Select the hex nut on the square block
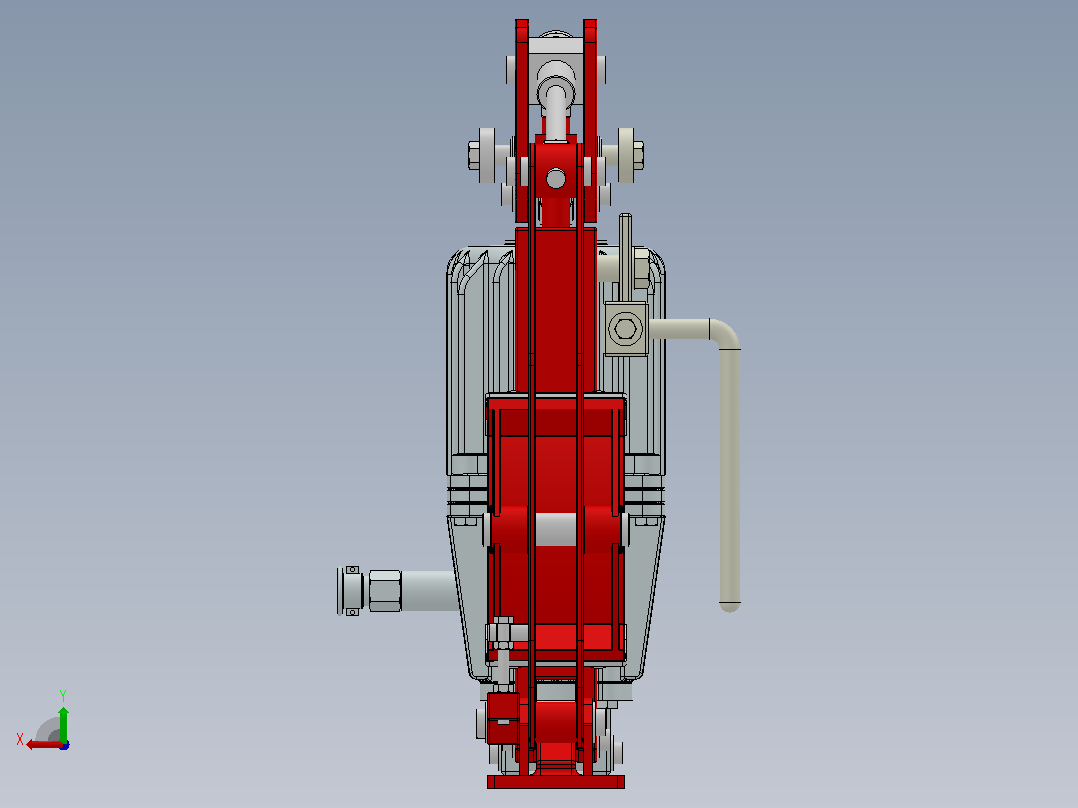Viewport: 1078px width, 808px height. point(625,328)
